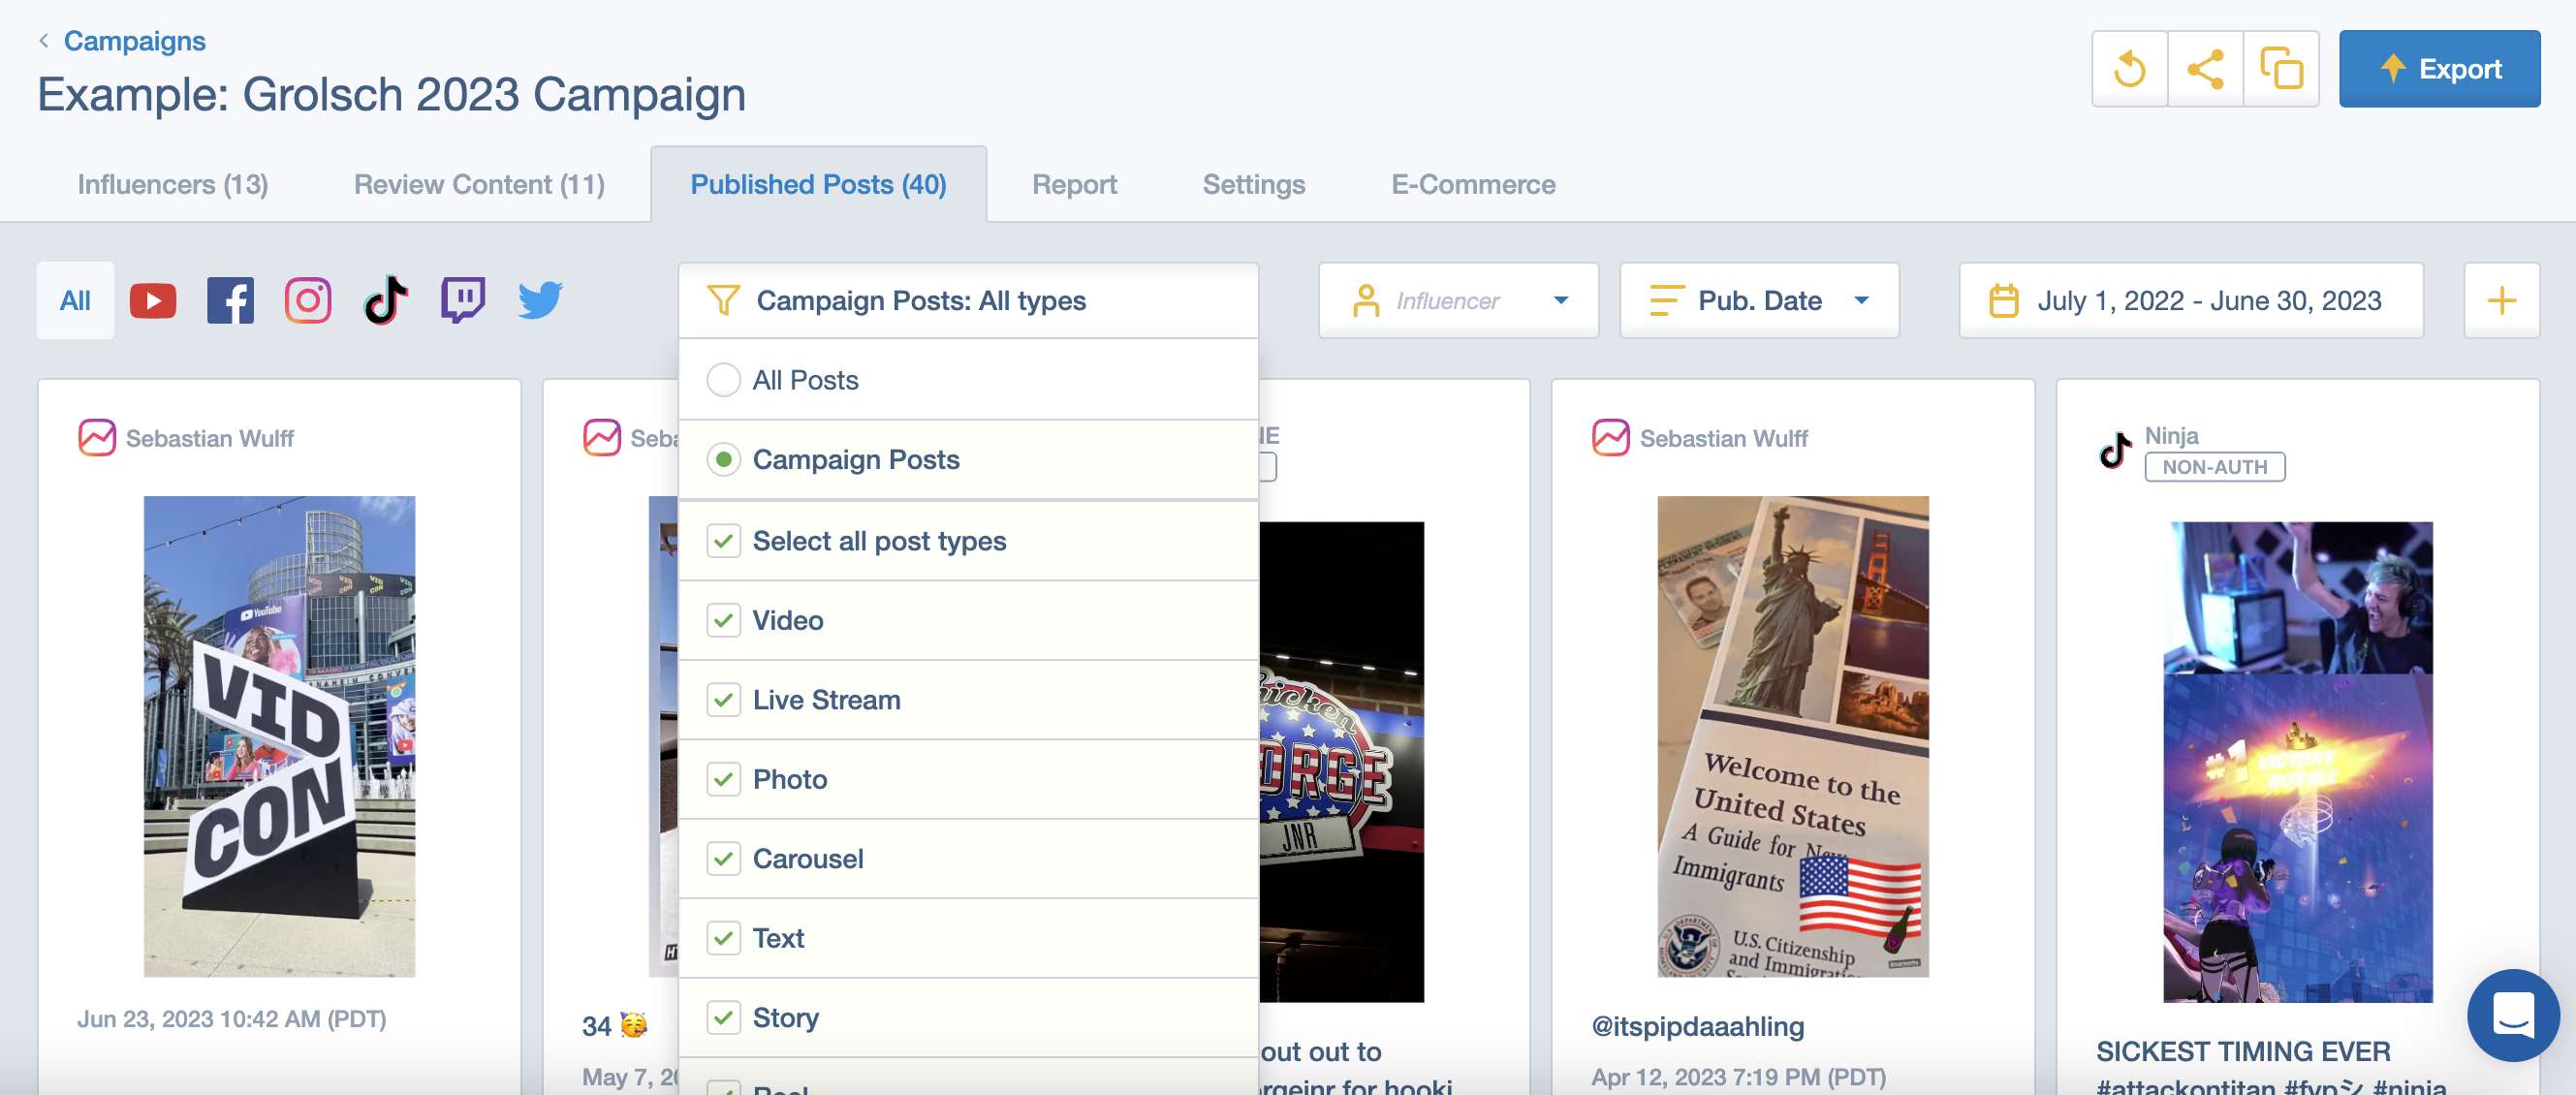The height and width of the screenshot is (1095, 2576).
Task: Filter posts by YouTube icon
Action: coord(153,300)
